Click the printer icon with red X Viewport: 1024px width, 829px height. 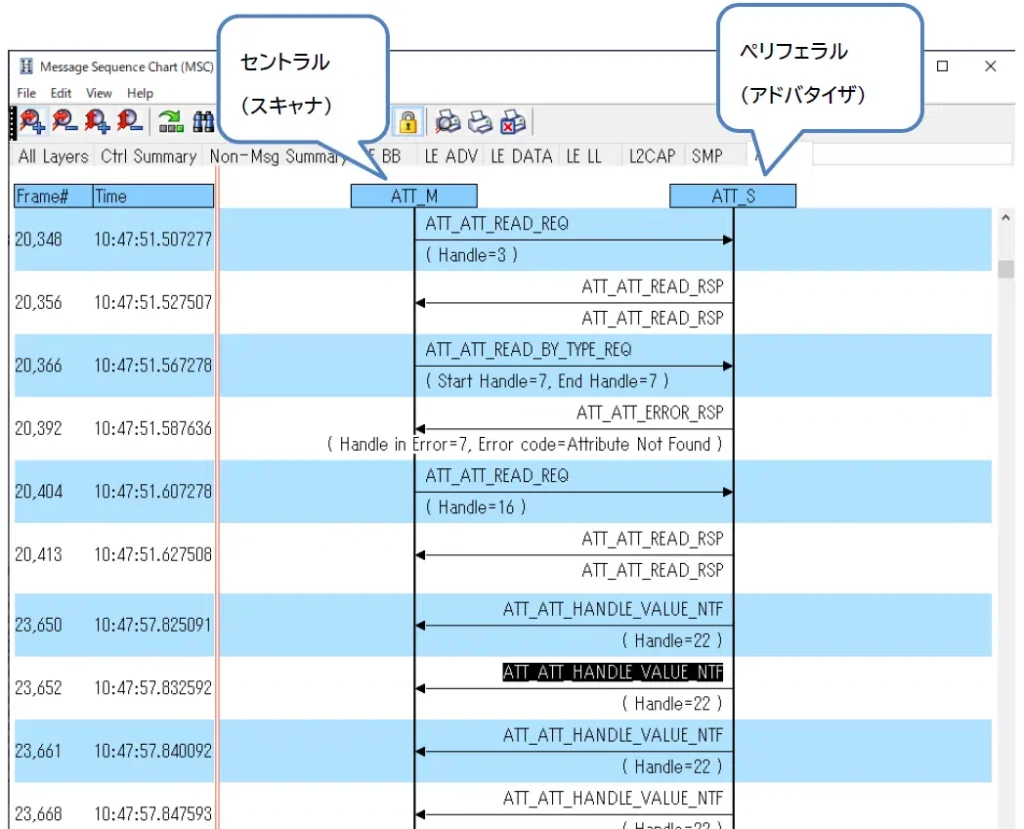(x=513, y=122)
